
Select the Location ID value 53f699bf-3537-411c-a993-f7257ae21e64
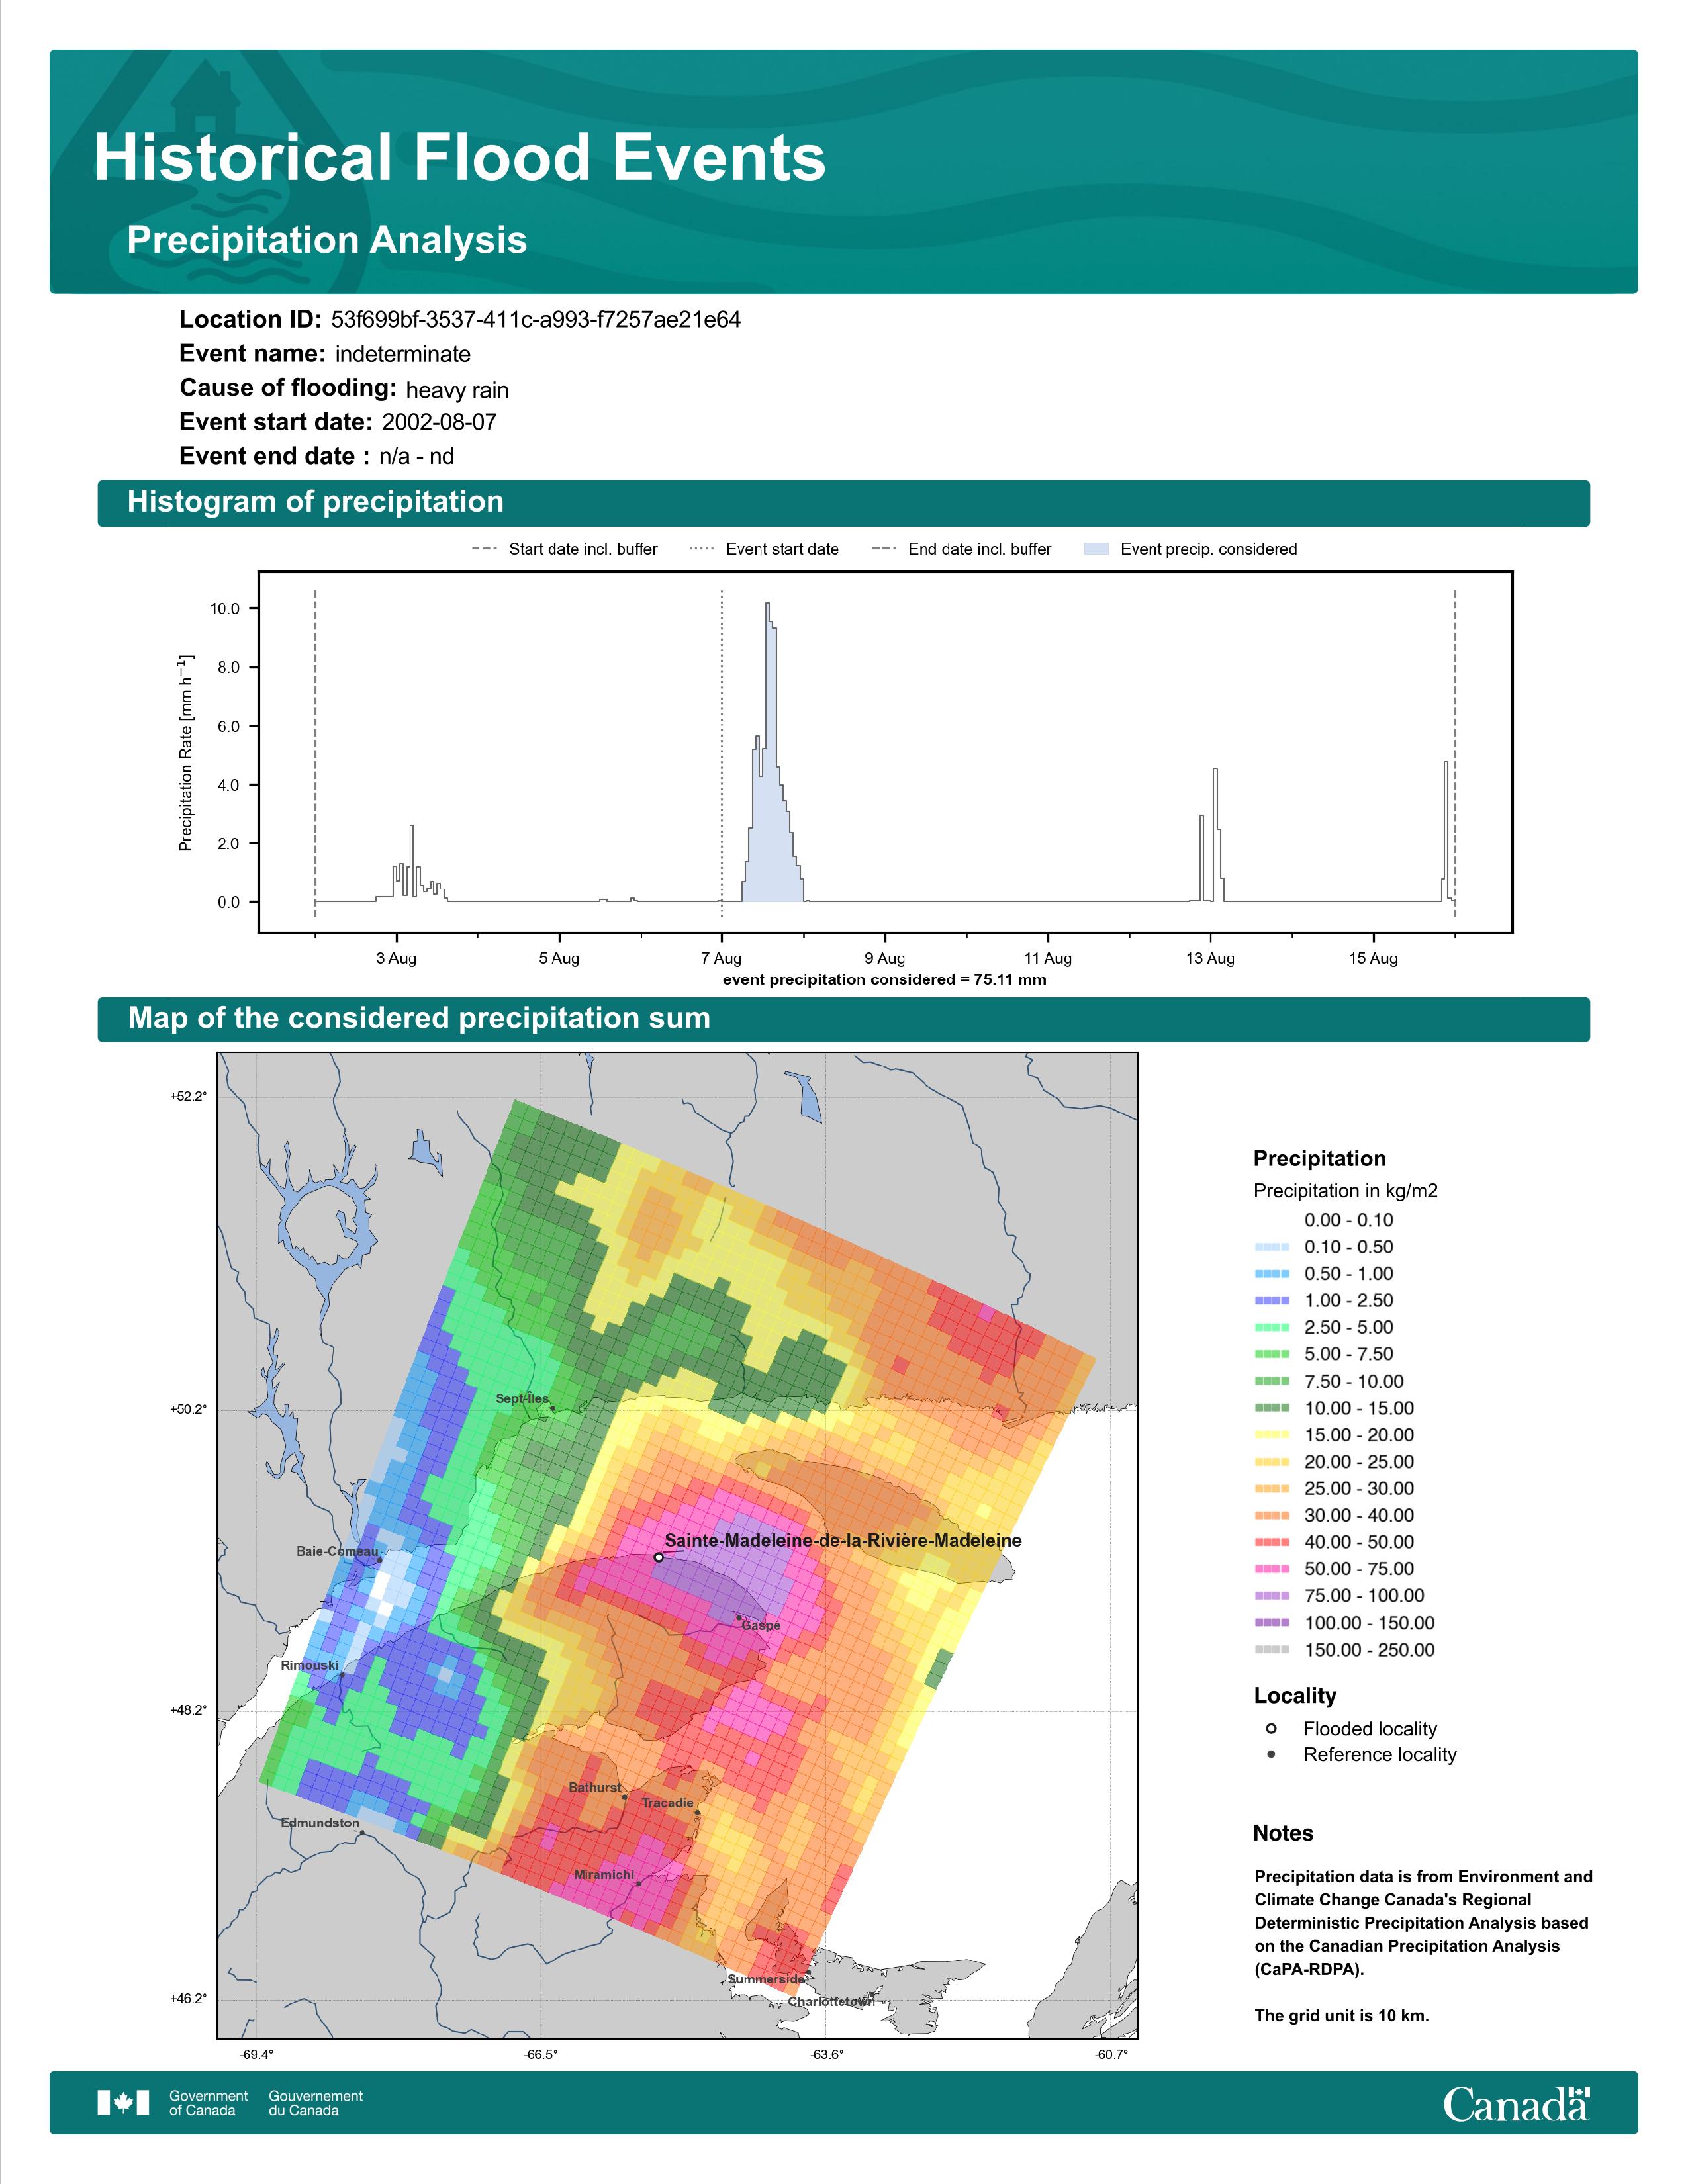[x=536, y=320]
